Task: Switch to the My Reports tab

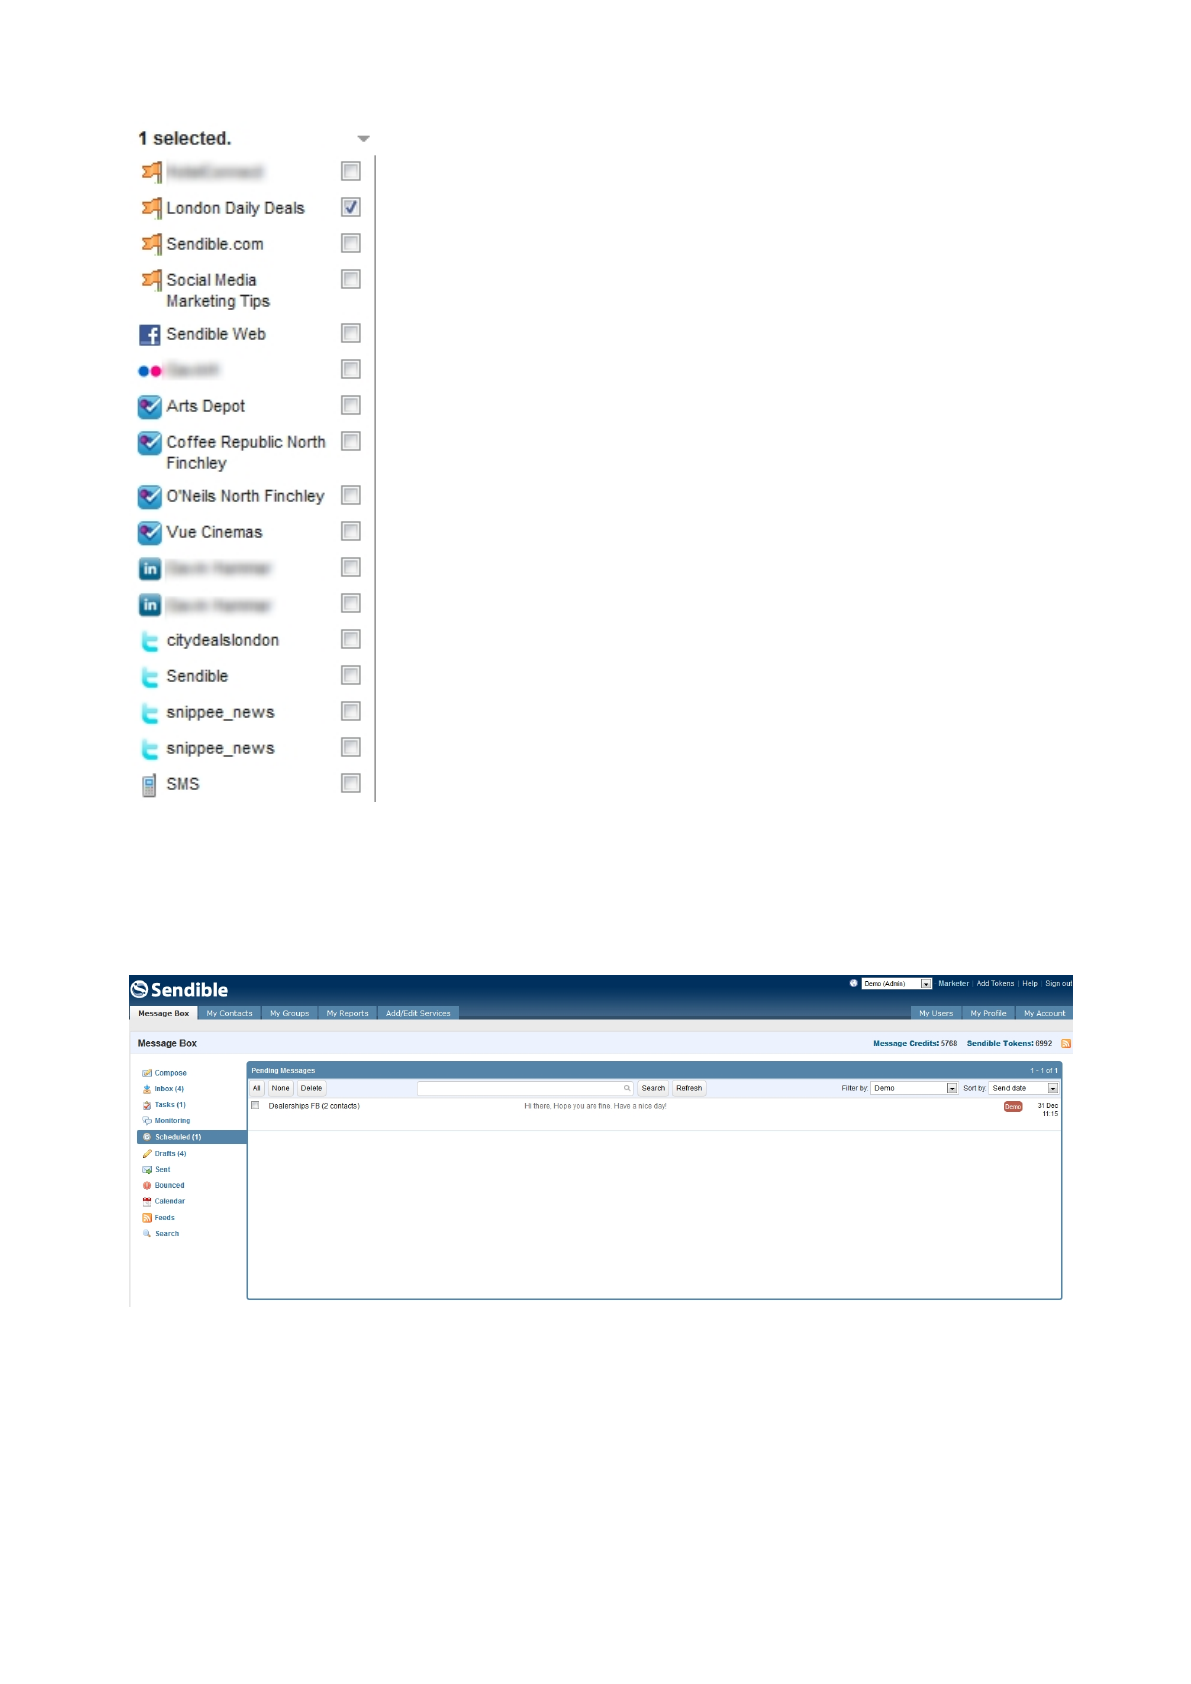Action: point(348,1013)
